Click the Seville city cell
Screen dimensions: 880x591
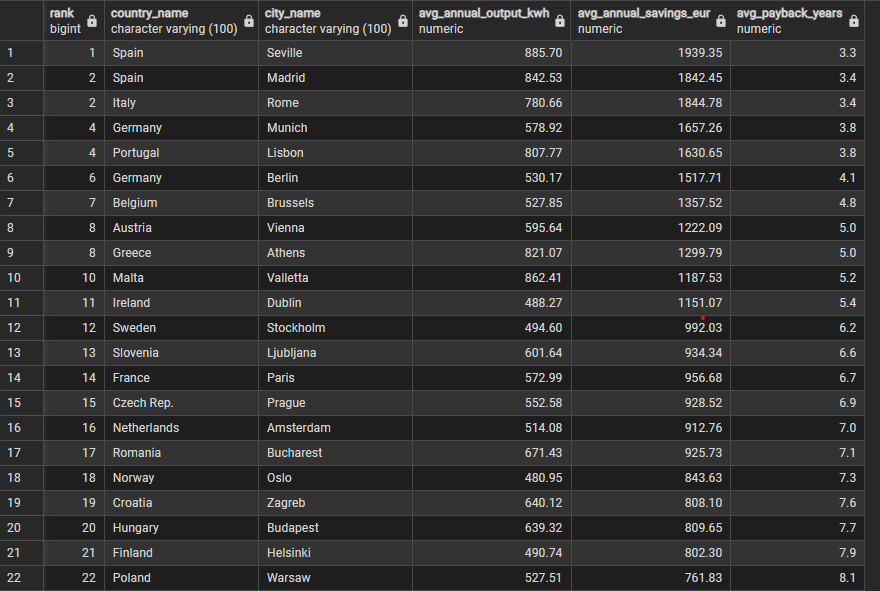click(x=336, y=53)
